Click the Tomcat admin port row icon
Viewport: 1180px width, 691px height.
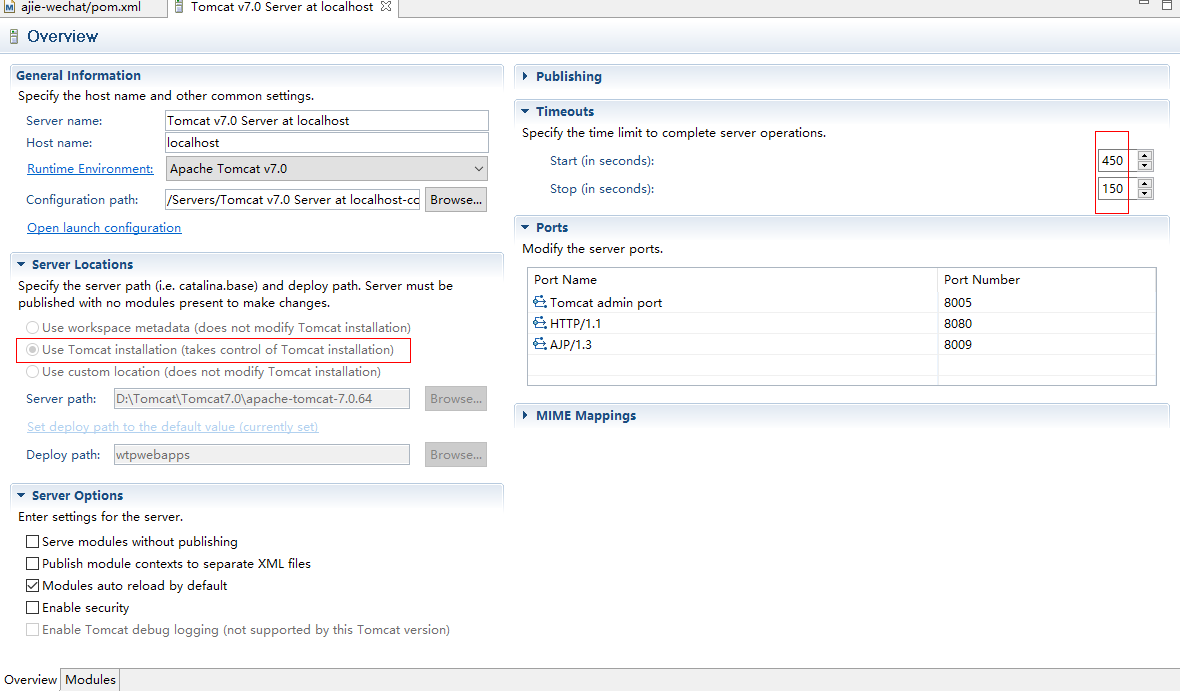pos(540,302)
